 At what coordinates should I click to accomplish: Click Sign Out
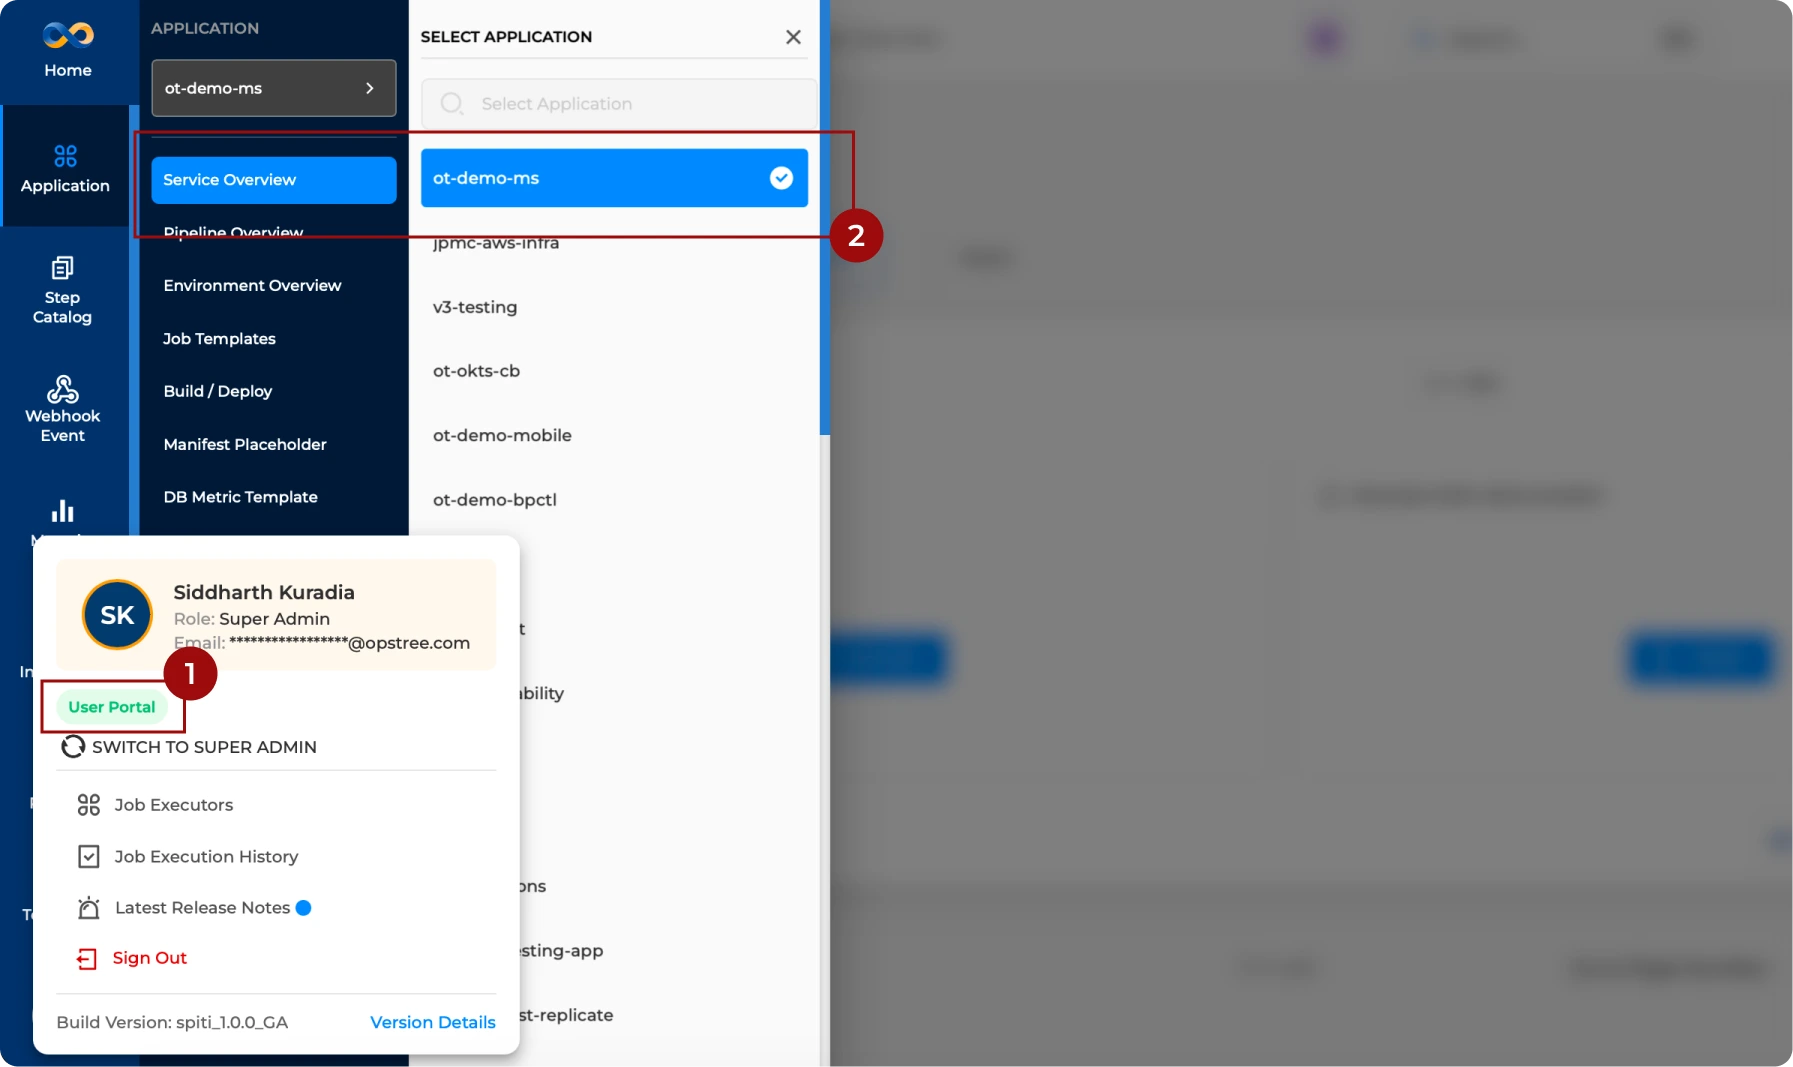(x=149, y=958)
